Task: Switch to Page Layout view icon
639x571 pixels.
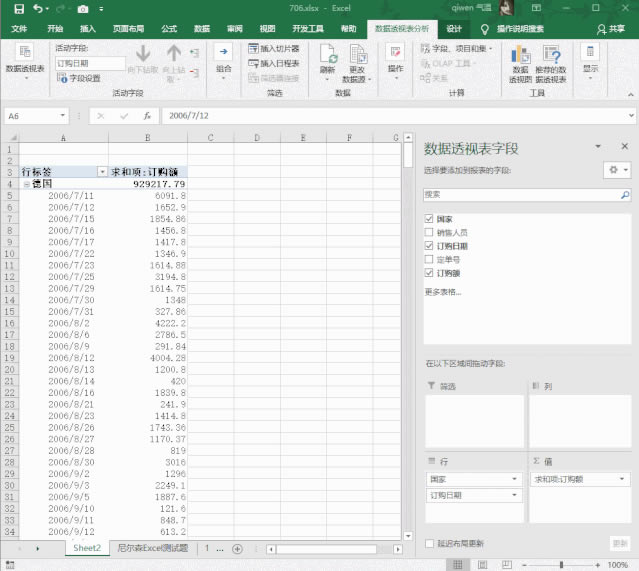Action: [x=483, y=565]
